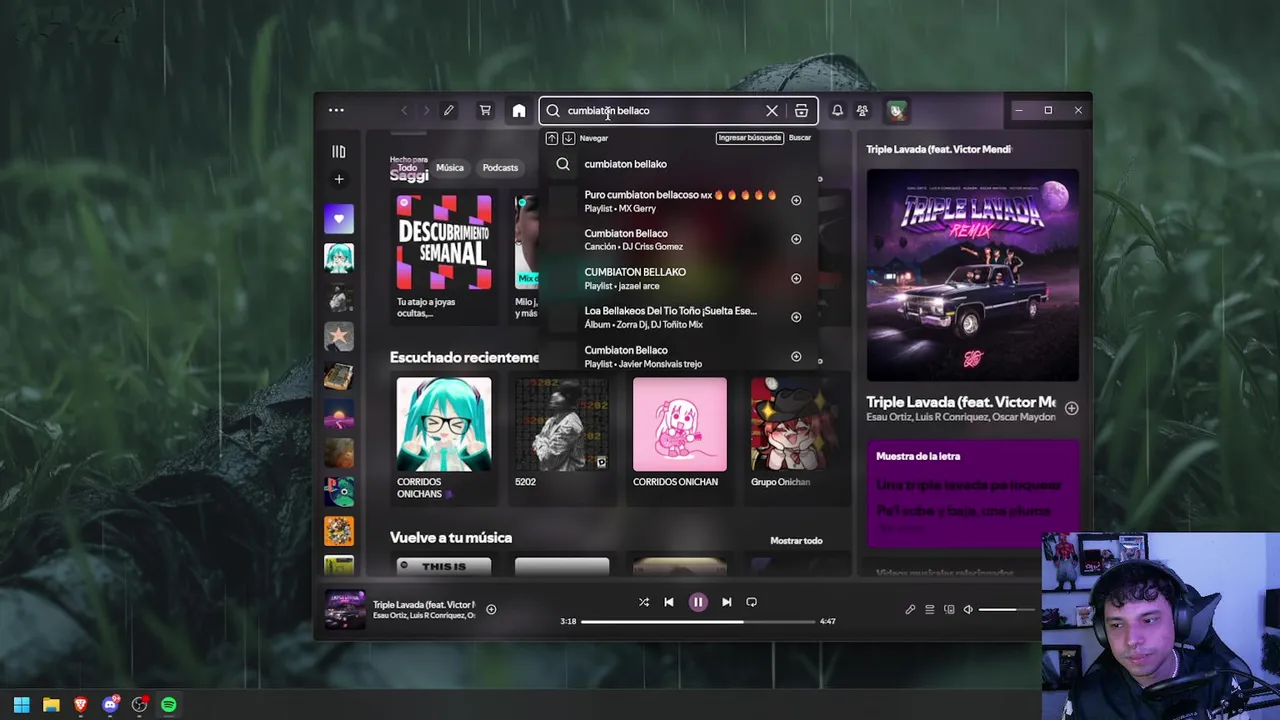
Task: Open 'Escuchado recientemente' section heading
Action: click(x=464, y=357)
